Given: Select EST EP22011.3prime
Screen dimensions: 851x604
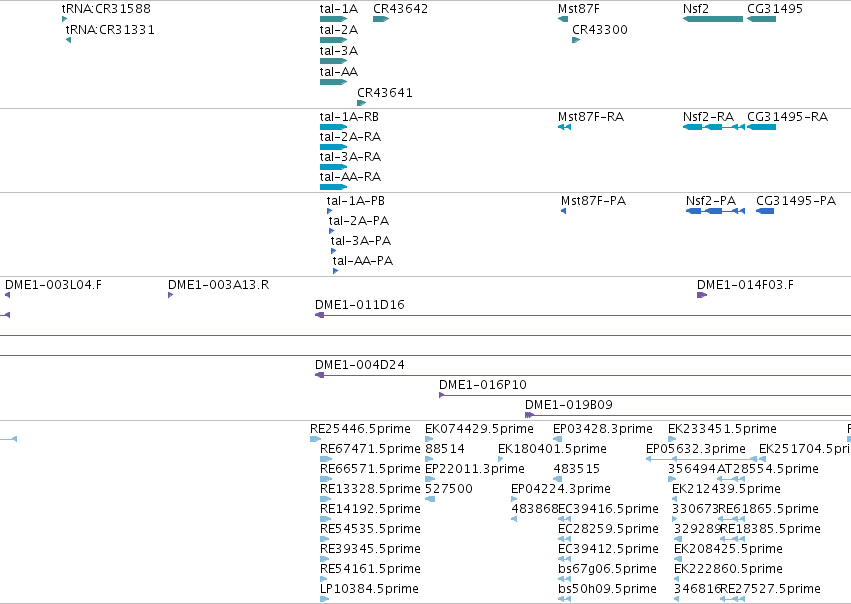Looking at the screenshot, I should (430, 479).
